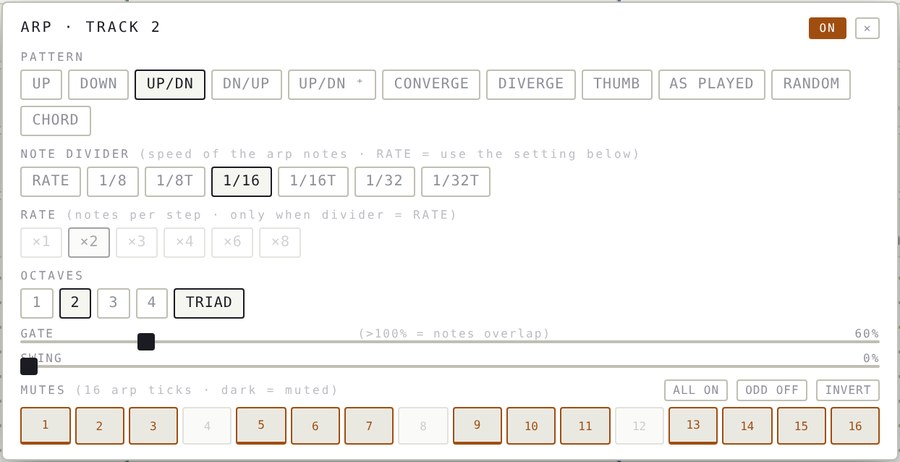Screen dimensions: 900x462
Task: Choose rate ×6
Action: coord(232,242)
